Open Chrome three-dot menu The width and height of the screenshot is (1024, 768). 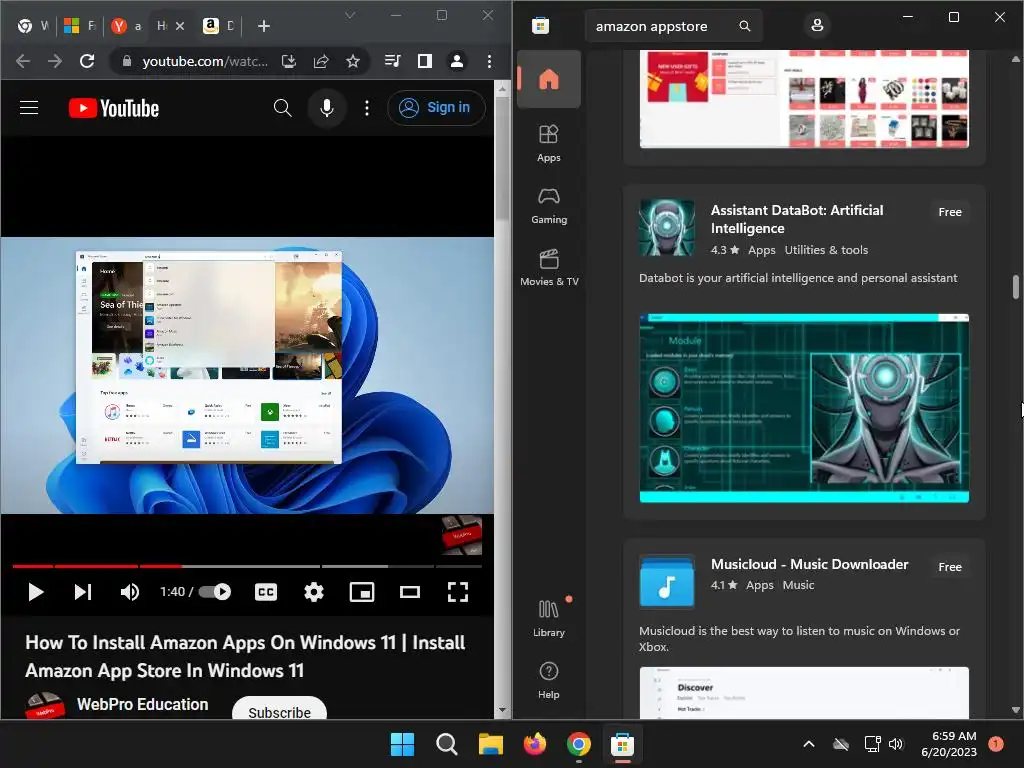(489, 61)
